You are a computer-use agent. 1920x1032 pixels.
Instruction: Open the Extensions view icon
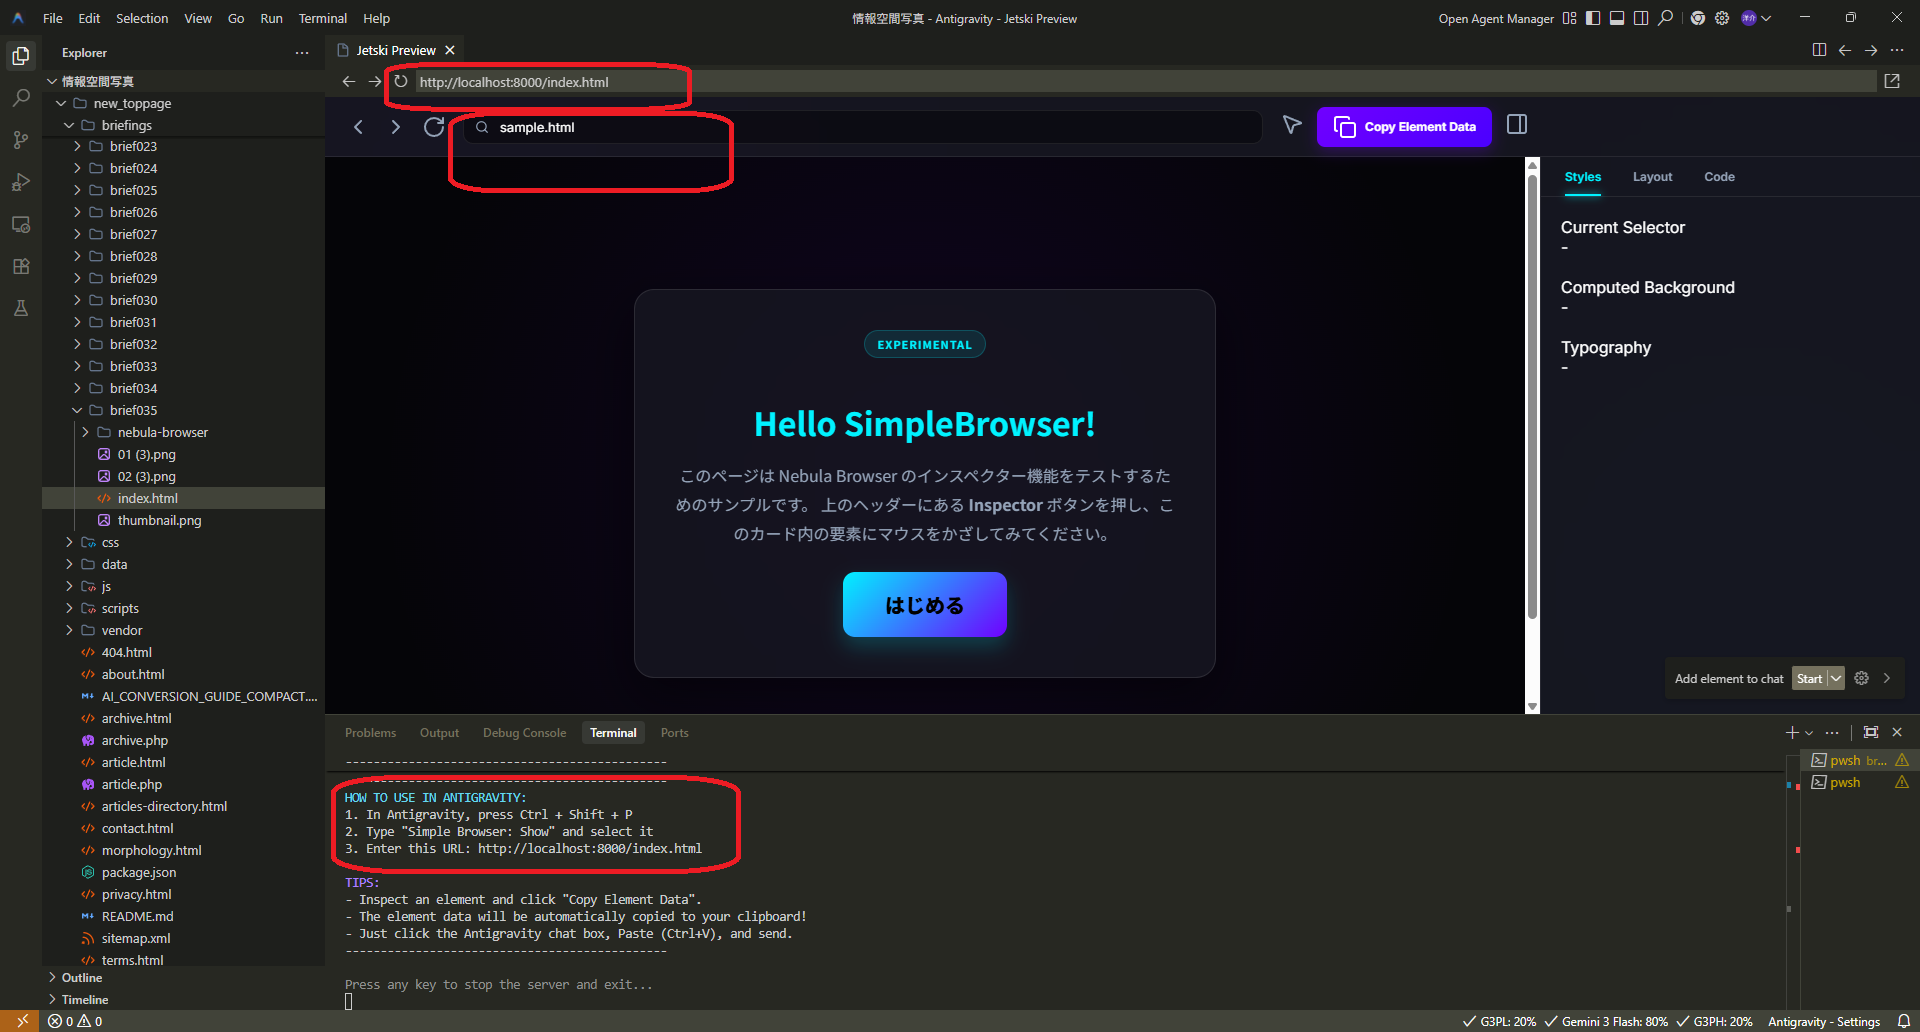20,266
